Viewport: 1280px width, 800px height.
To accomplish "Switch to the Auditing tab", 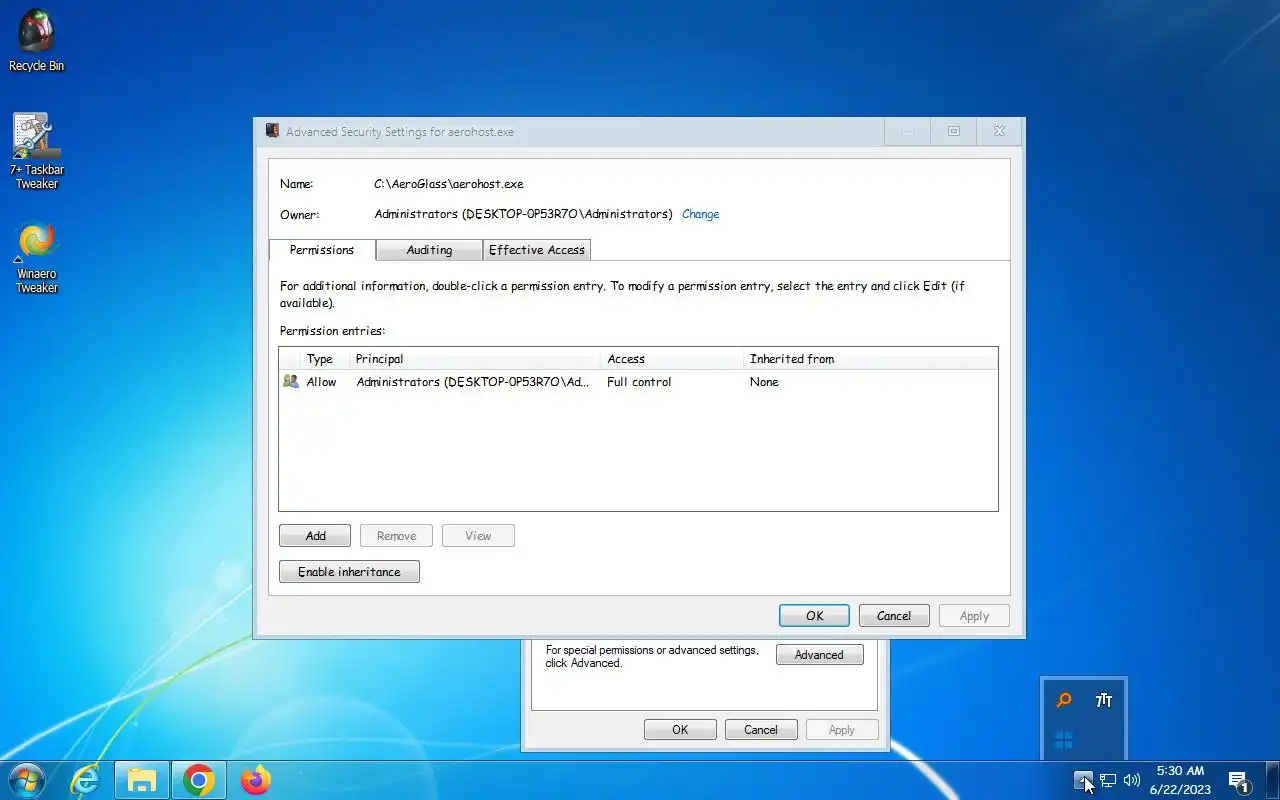I will point(429,250).
